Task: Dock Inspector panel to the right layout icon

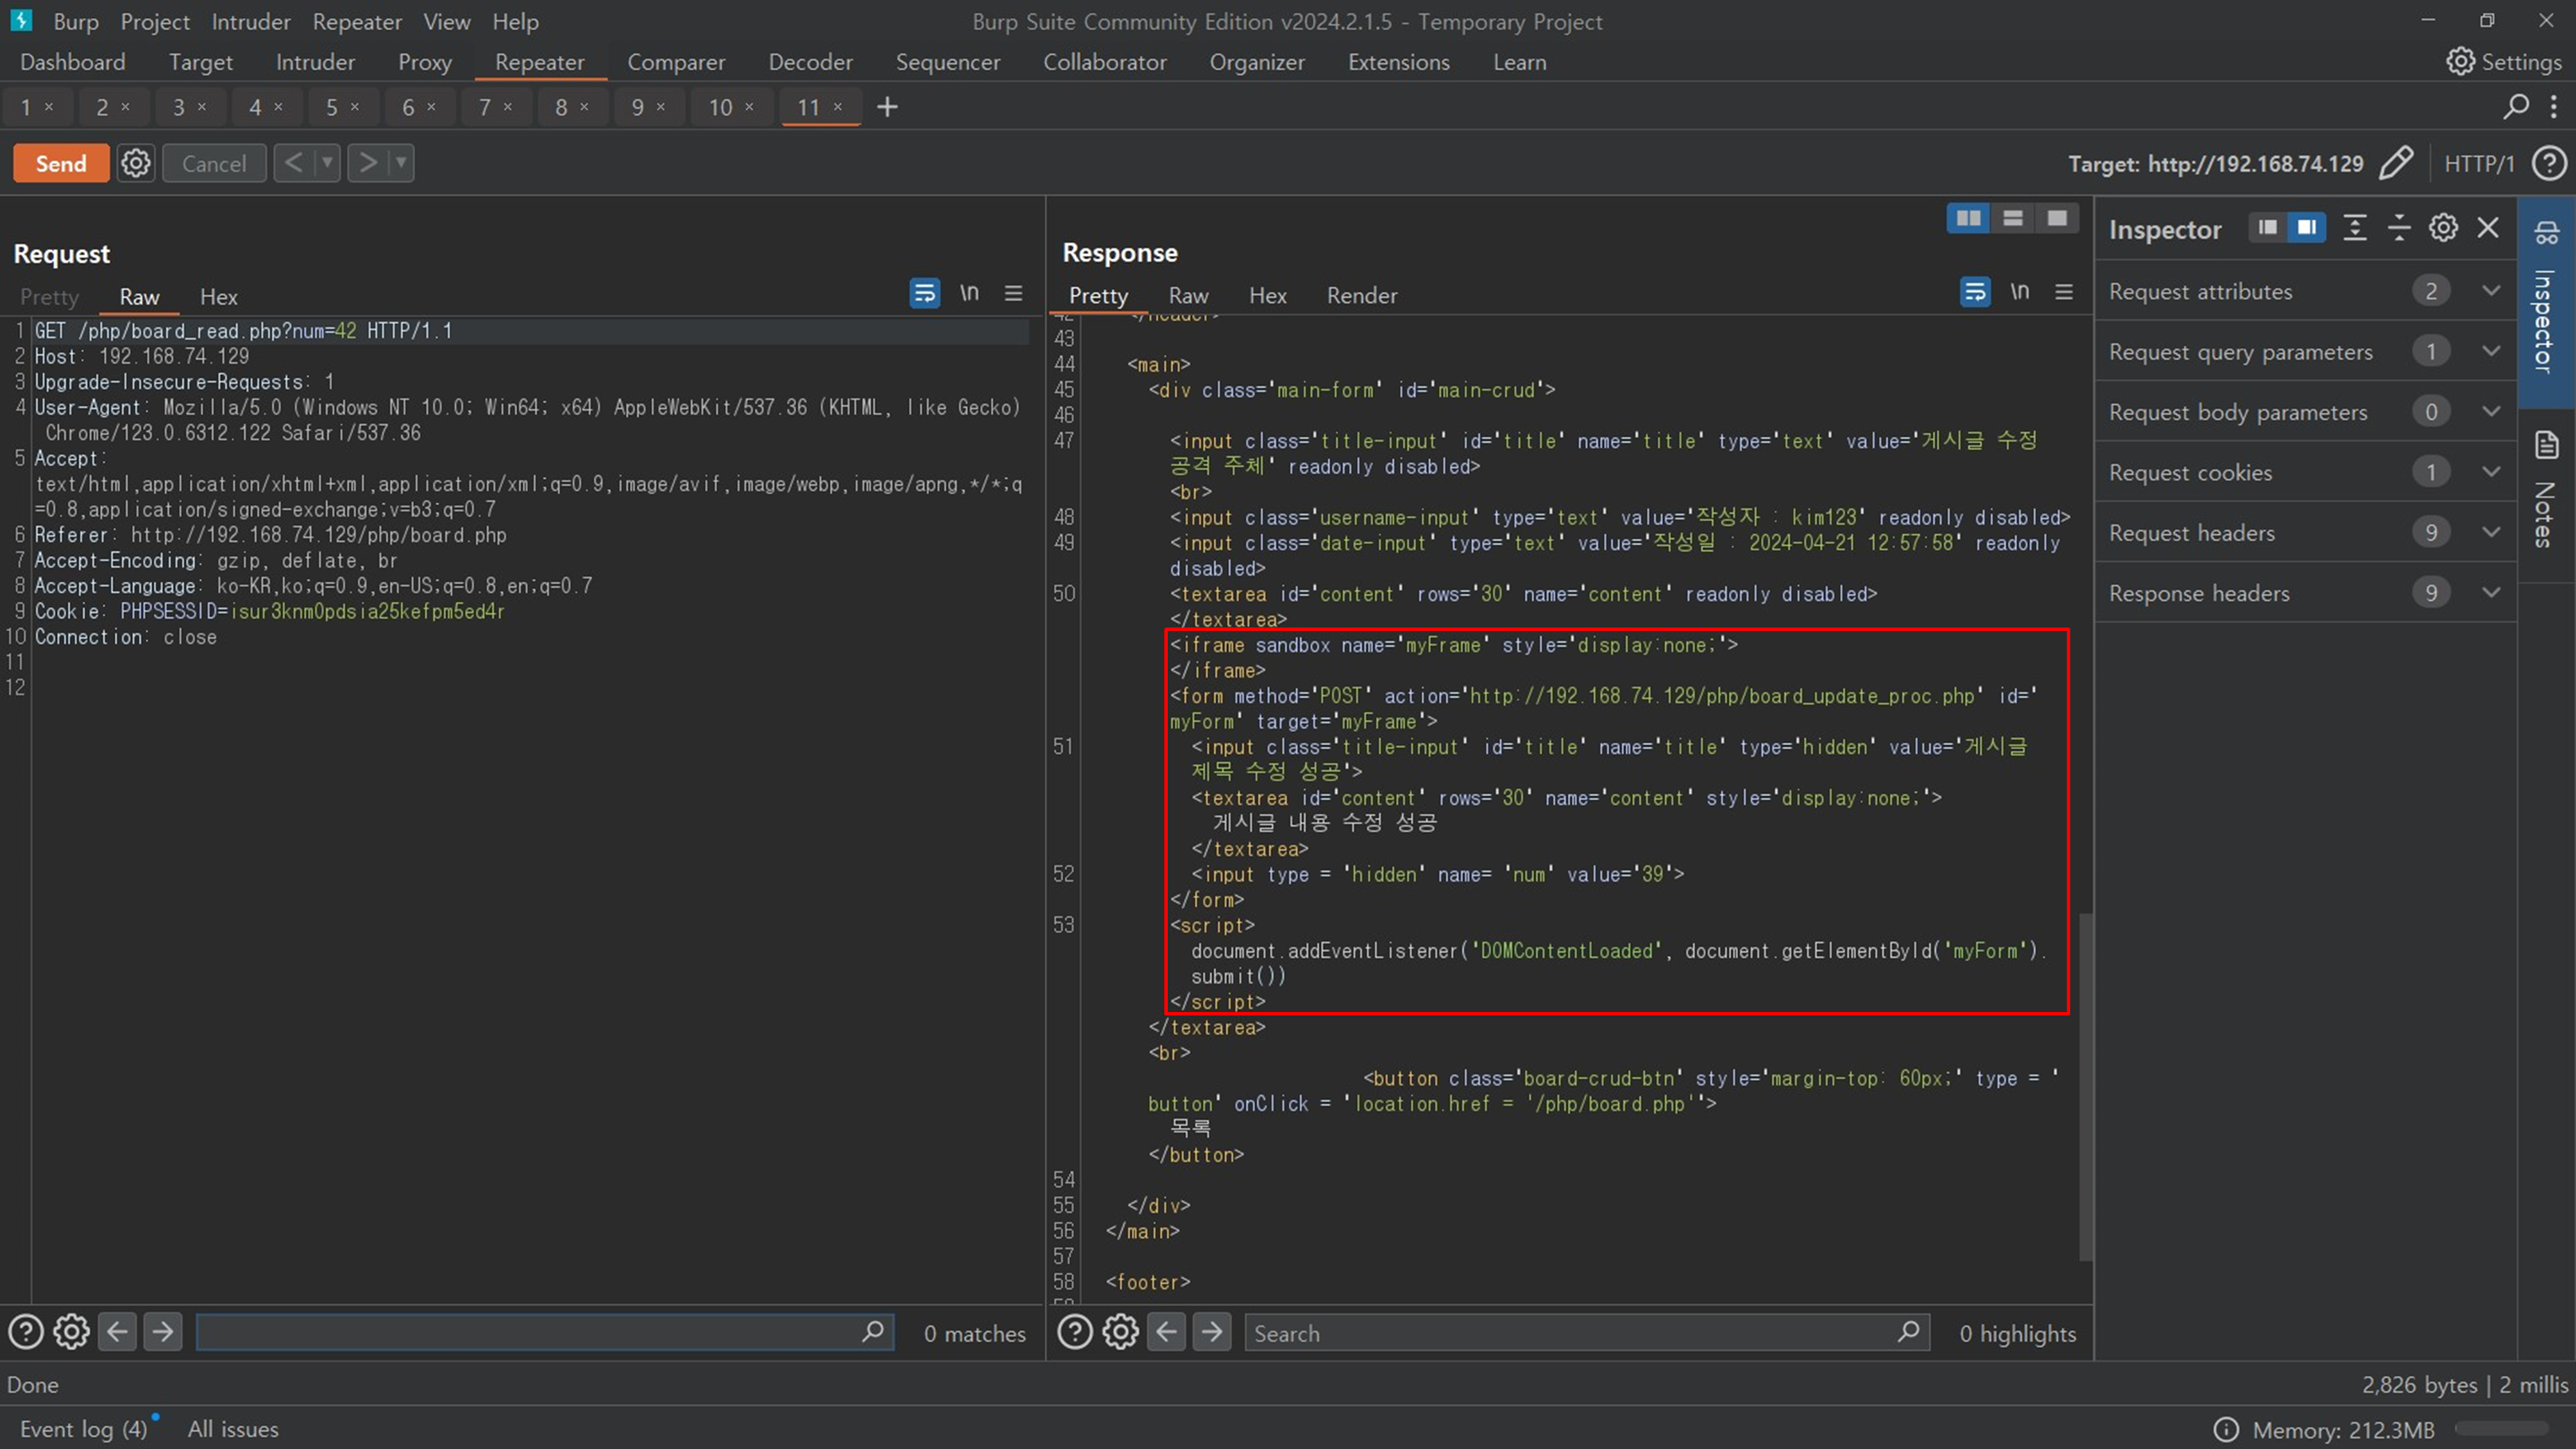Action: (x=2306, y=228)
